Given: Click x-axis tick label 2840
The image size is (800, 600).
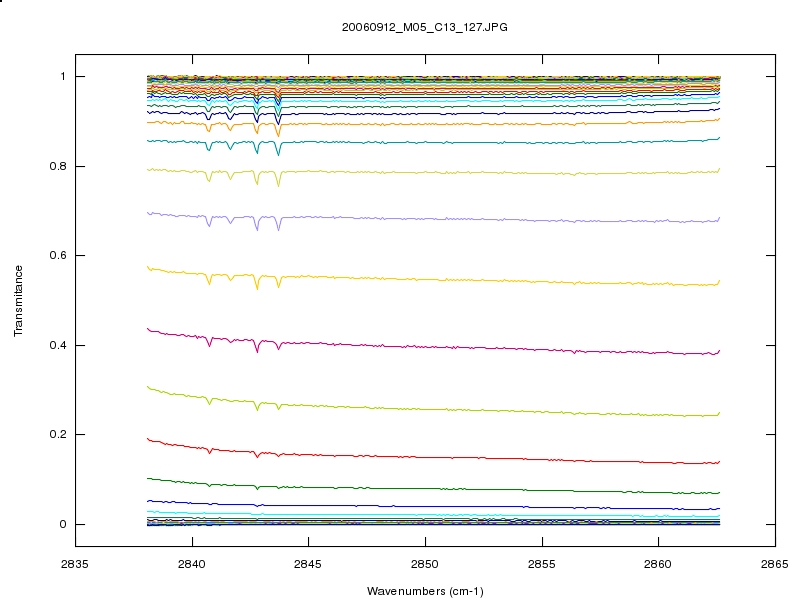Looking at the screenshot, I should point(192,564).
